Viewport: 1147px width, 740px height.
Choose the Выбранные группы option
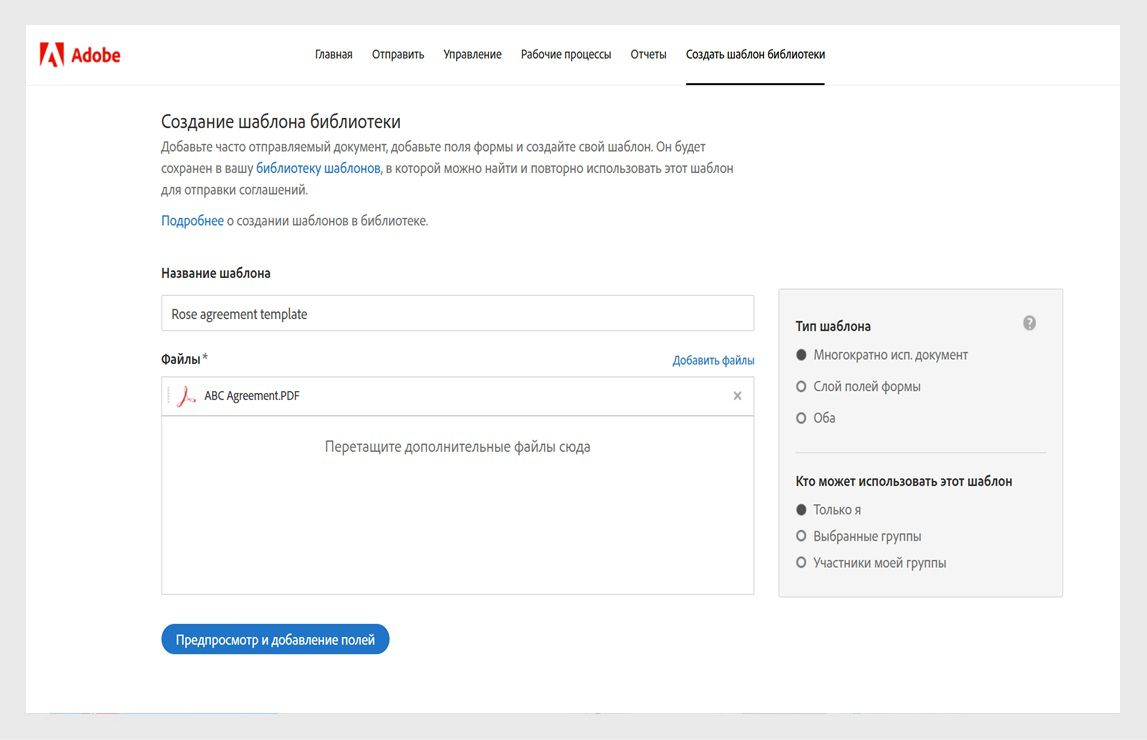click(x=801, y=537)
